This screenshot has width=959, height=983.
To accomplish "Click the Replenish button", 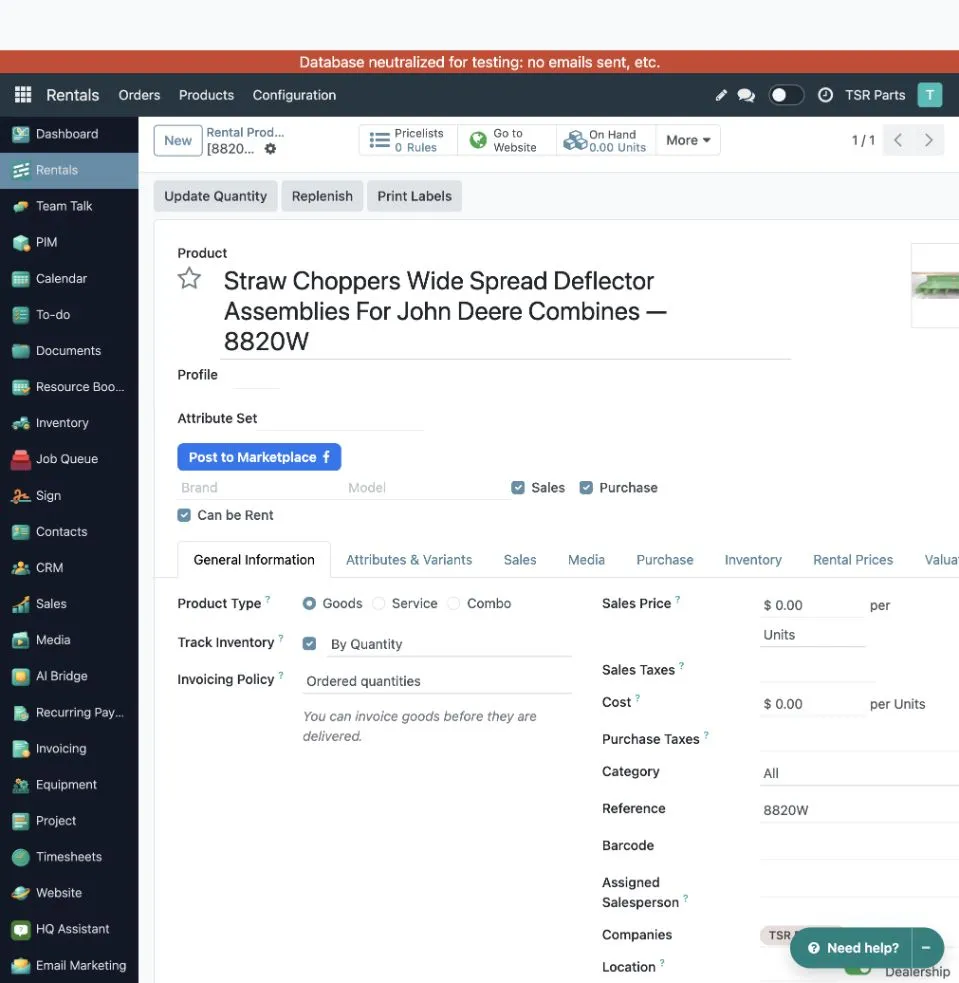I will pyautogui.click(x=322, y=196).
